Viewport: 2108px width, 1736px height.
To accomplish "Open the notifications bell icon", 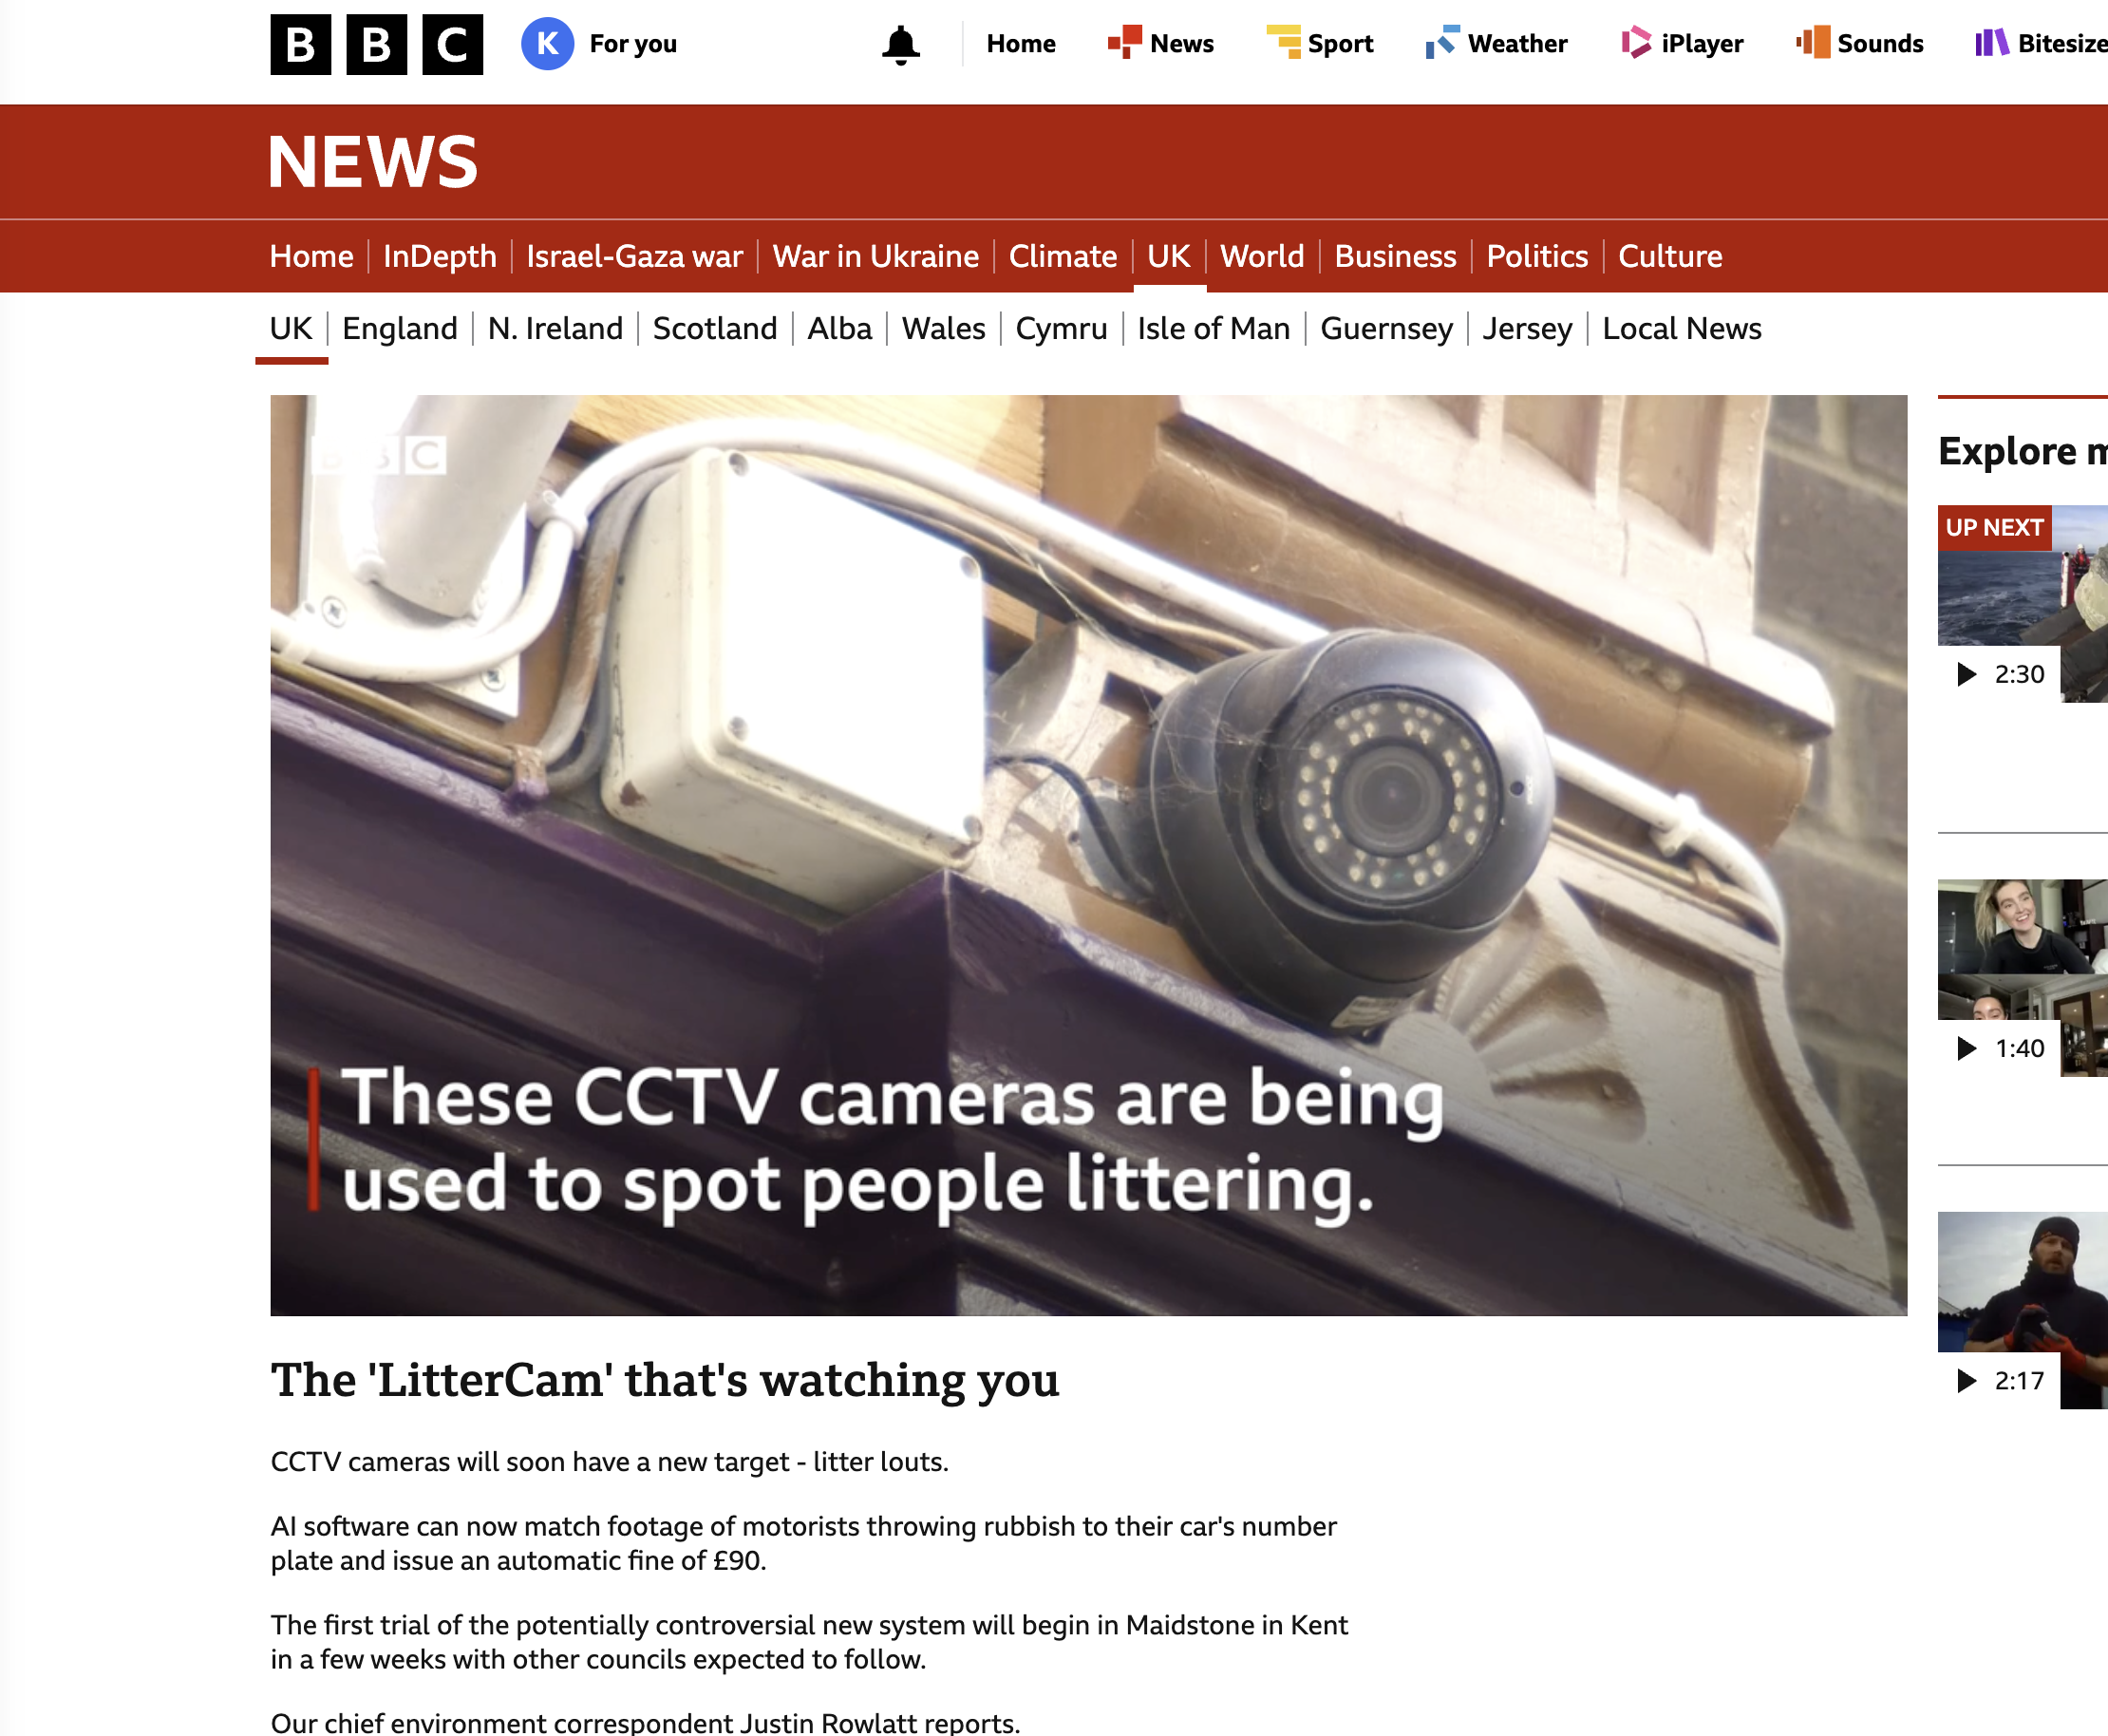I will click(900, 45).
